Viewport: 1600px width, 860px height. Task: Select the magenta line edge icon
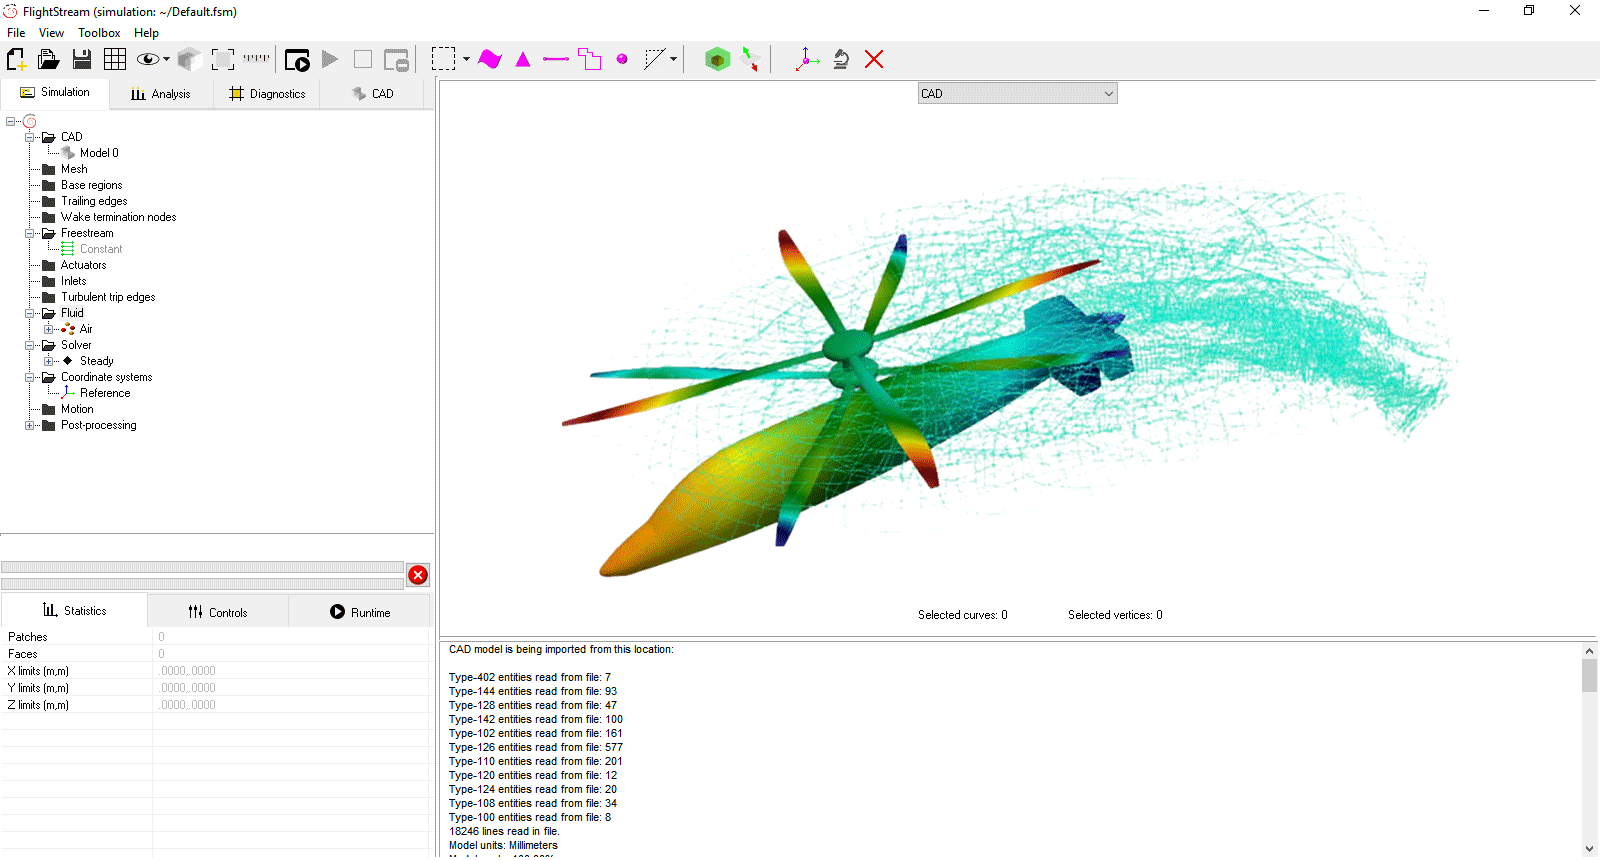click(x=556, y=60)
